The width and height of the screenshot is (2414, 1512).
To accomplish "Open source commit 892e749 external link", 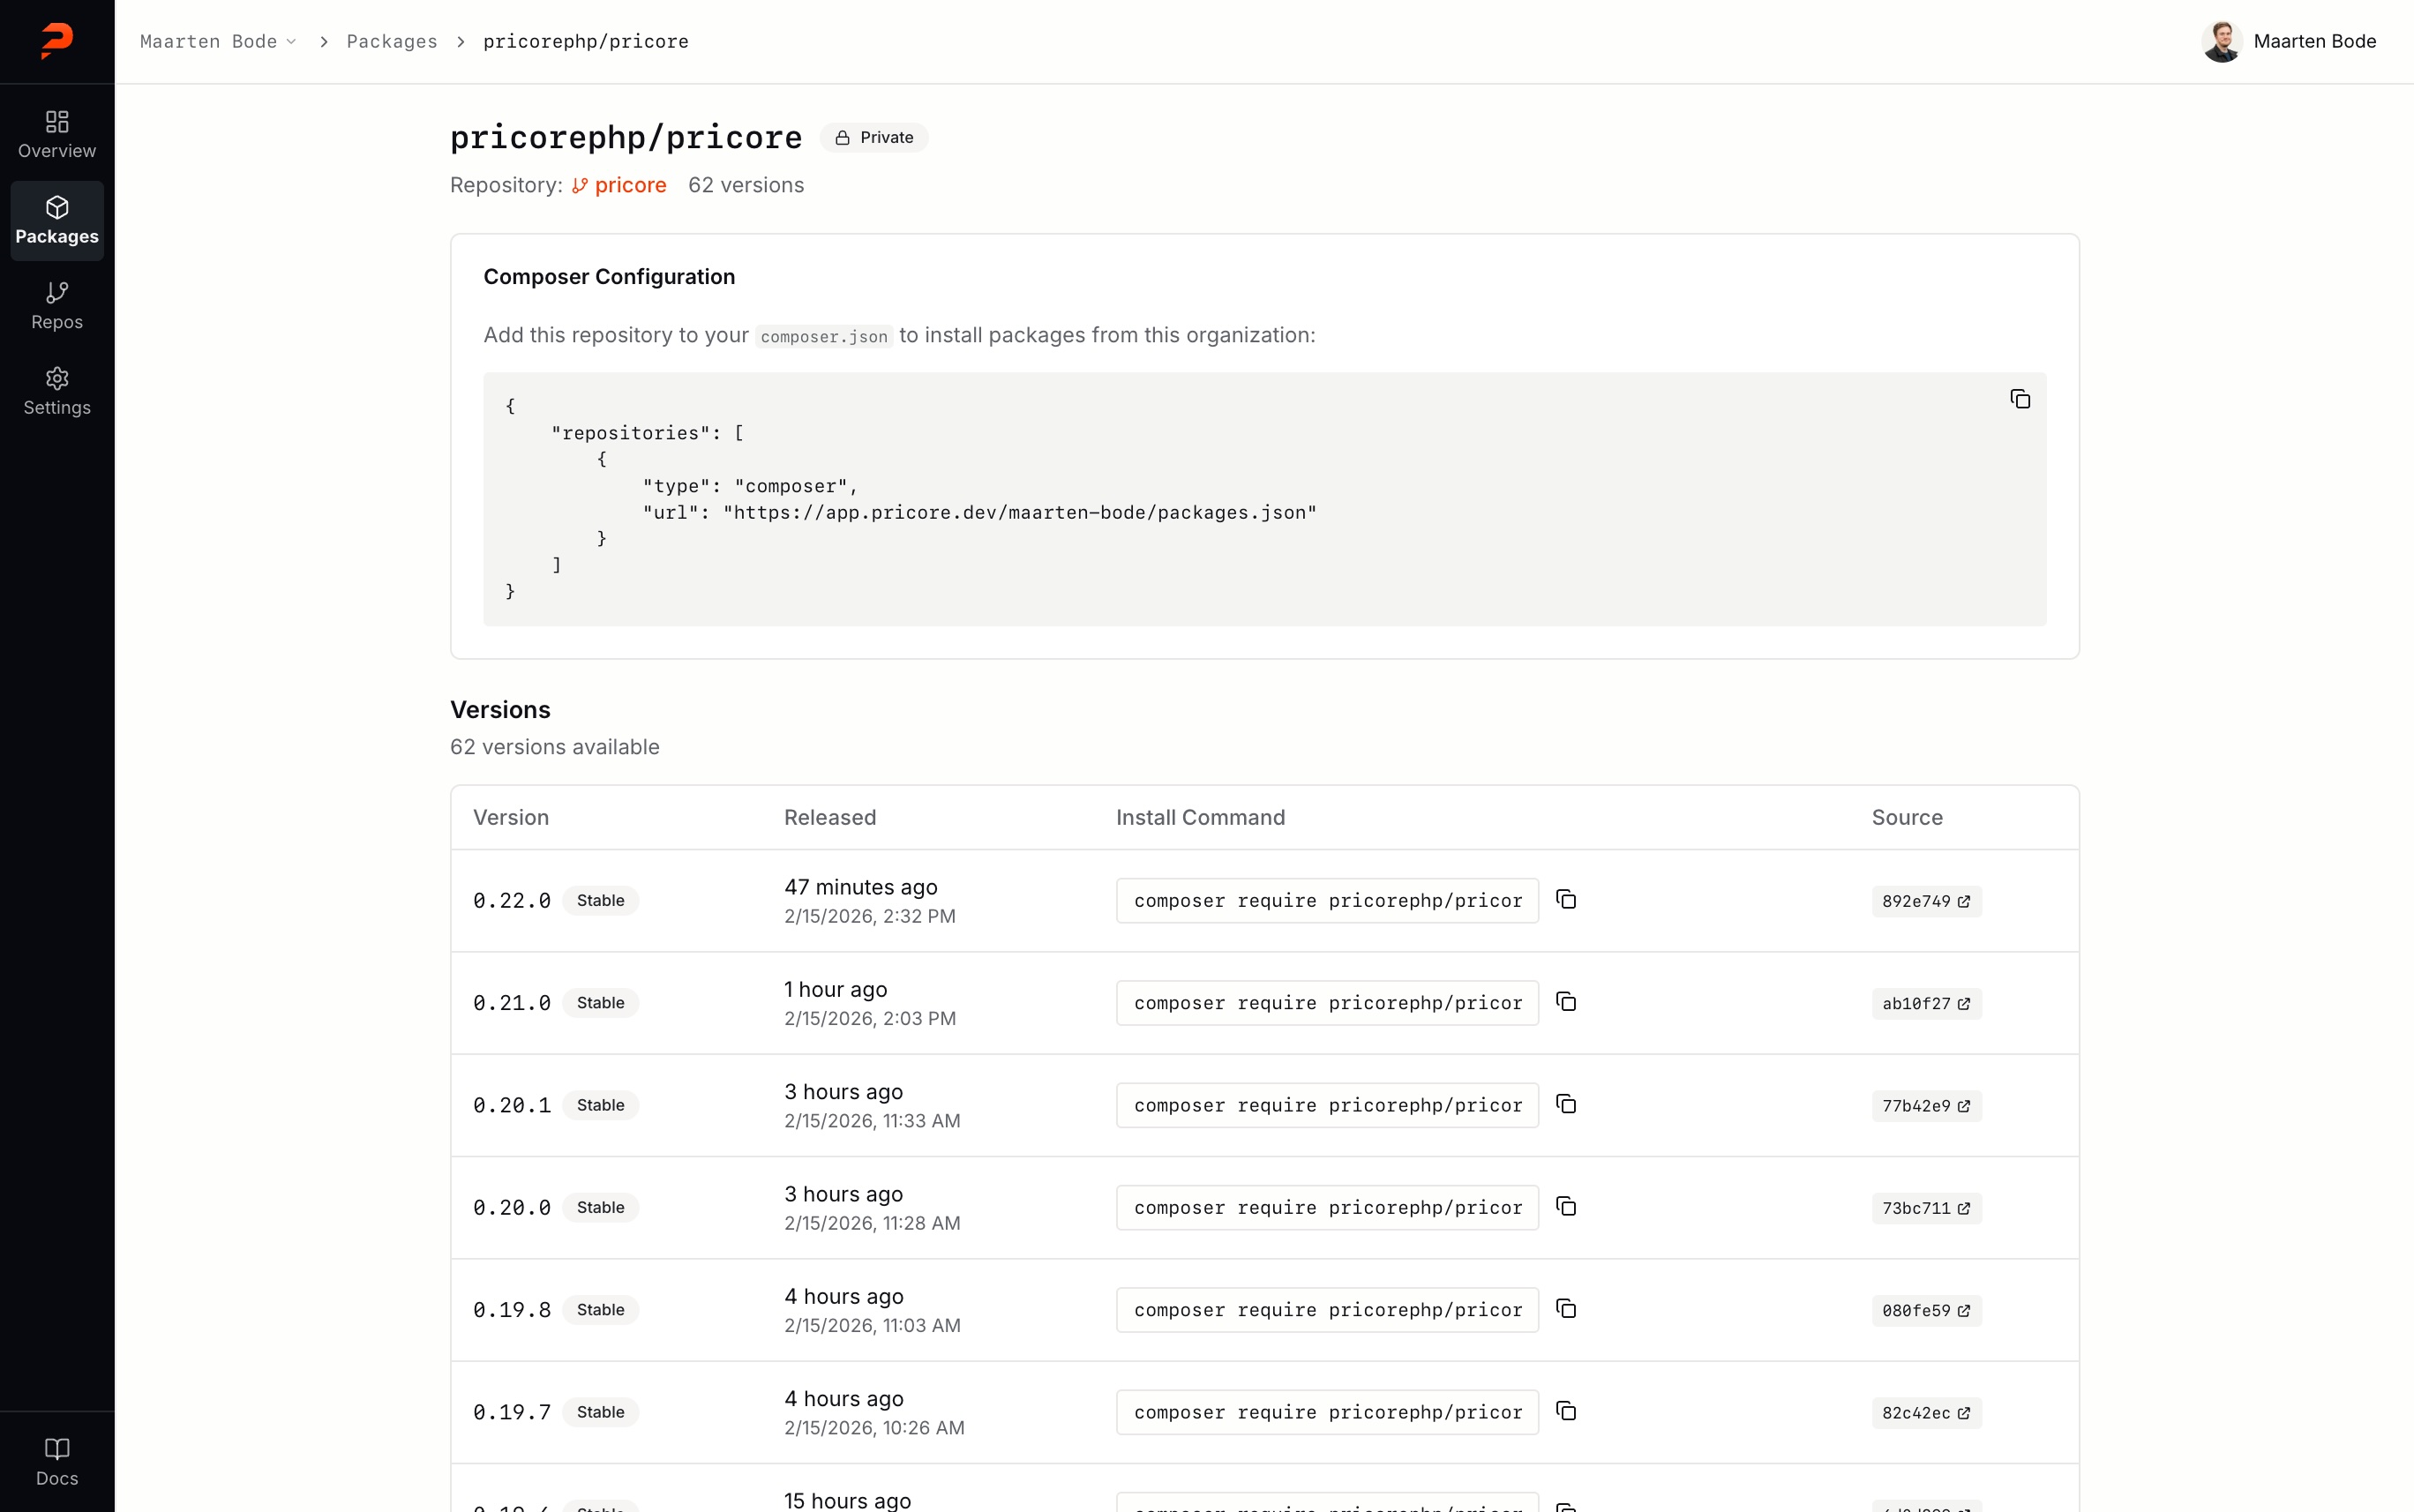I will coord(1925,901).
